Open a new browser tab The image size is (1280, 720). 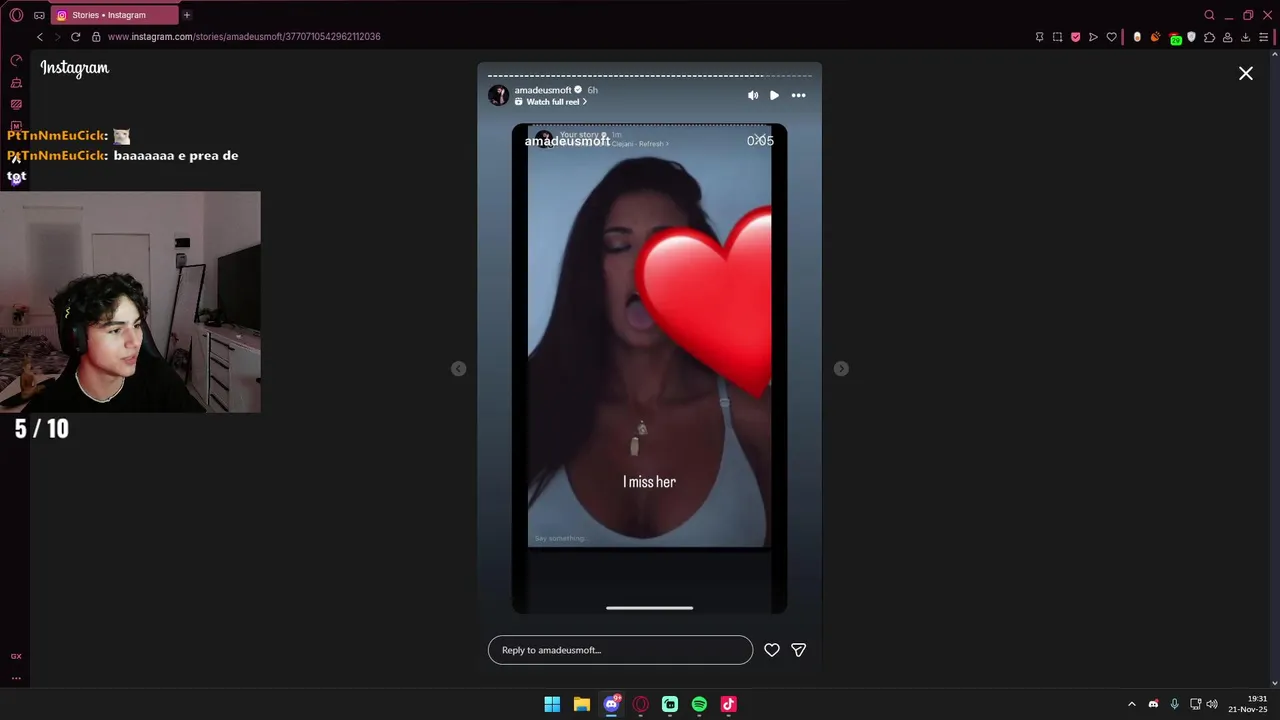pyautogui.click(x=186, y=15)
